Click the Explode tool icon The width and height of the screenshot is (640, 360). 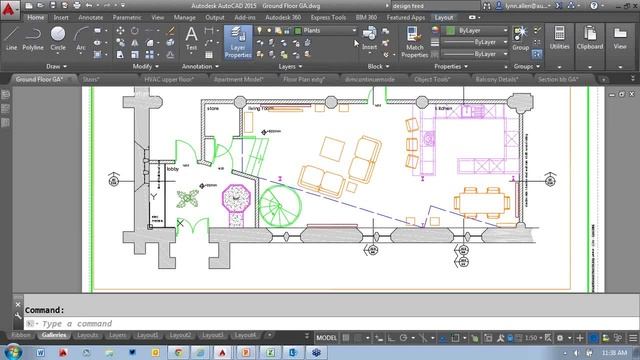click(171, 42)
